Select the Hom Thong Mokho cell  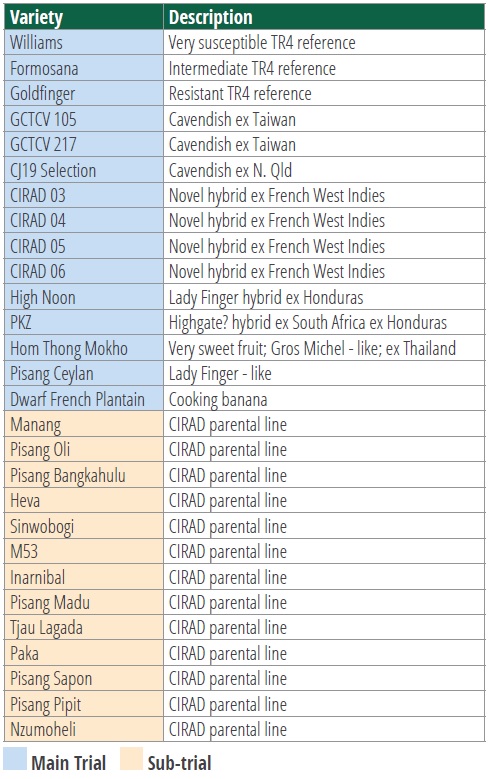coord(83,348)
